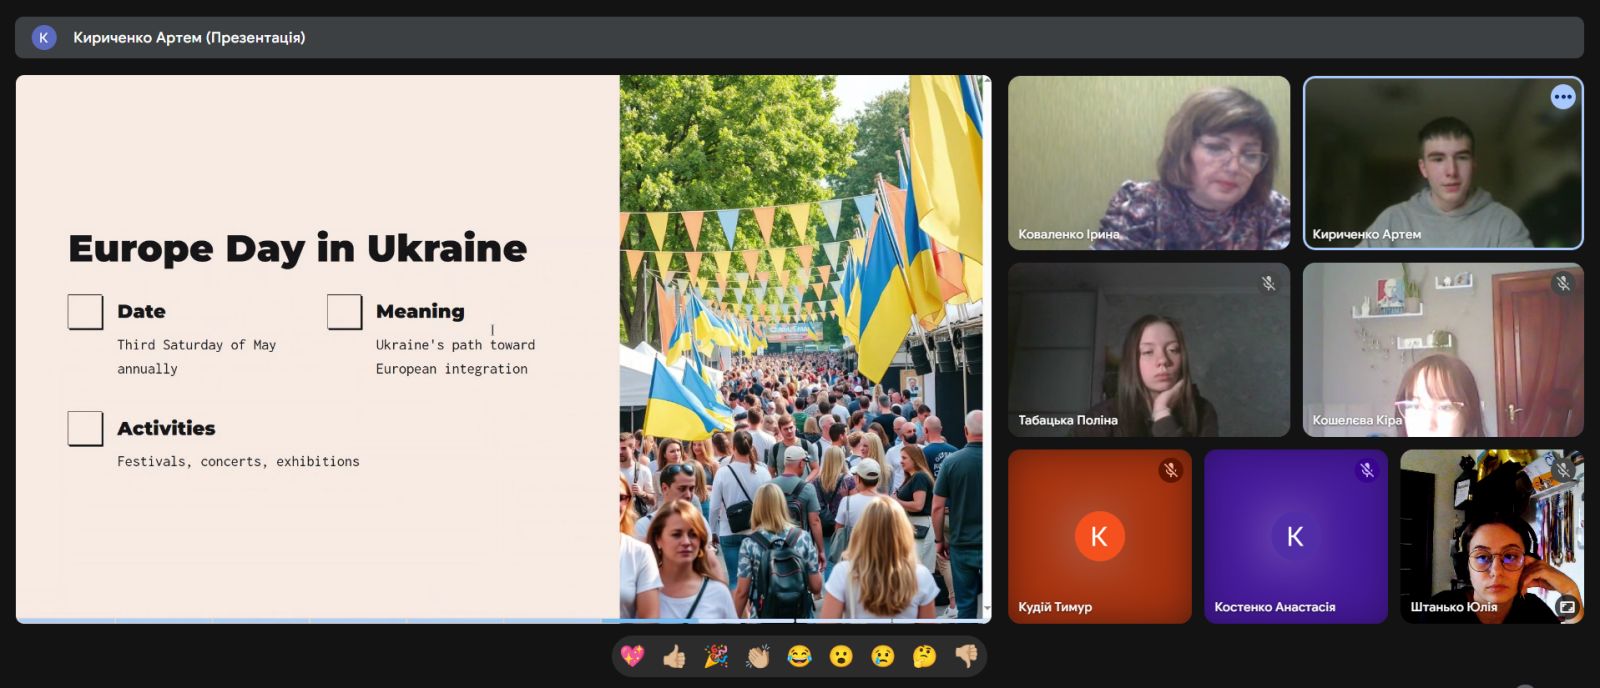1600x688 pixels.
Task: Check the Date checkbox on the slide
Action: 85,312
